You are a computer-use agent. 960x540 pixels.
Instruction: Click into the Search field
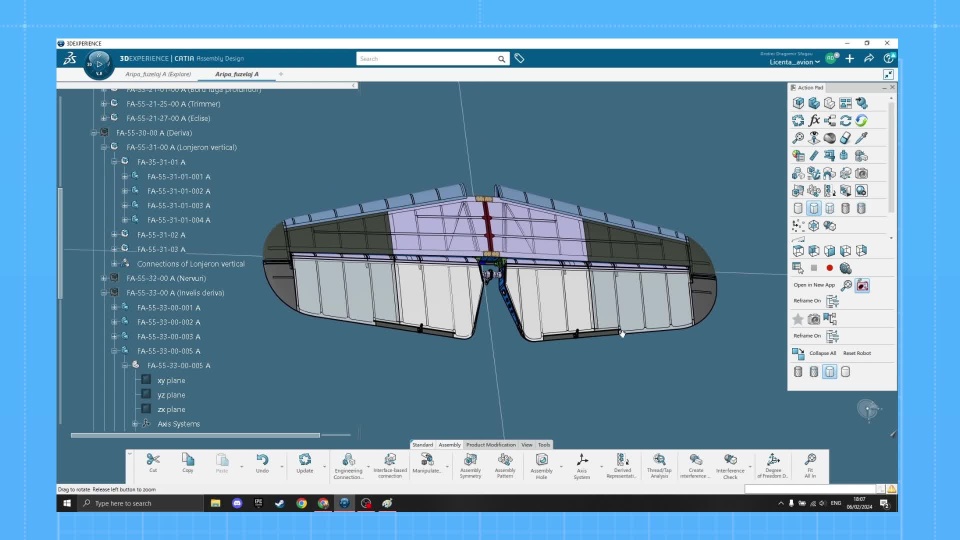point(427,59)
